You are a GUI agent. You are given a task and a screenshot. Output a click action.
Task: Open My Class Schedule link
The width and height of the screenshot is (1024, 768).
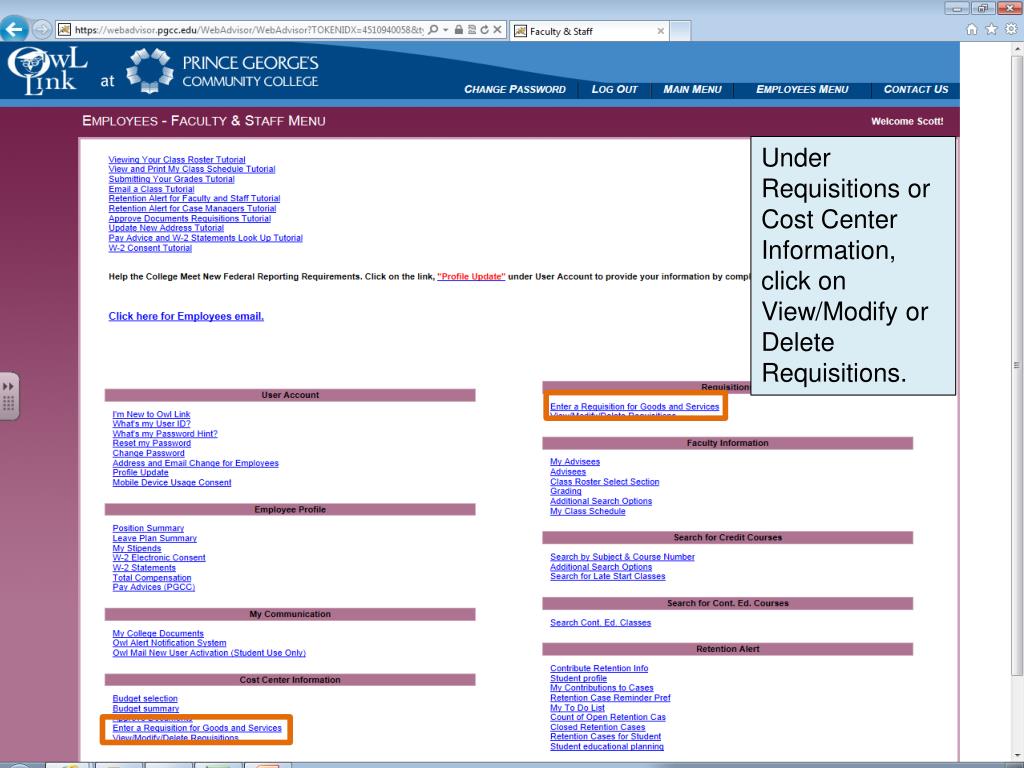click(587, 511)
